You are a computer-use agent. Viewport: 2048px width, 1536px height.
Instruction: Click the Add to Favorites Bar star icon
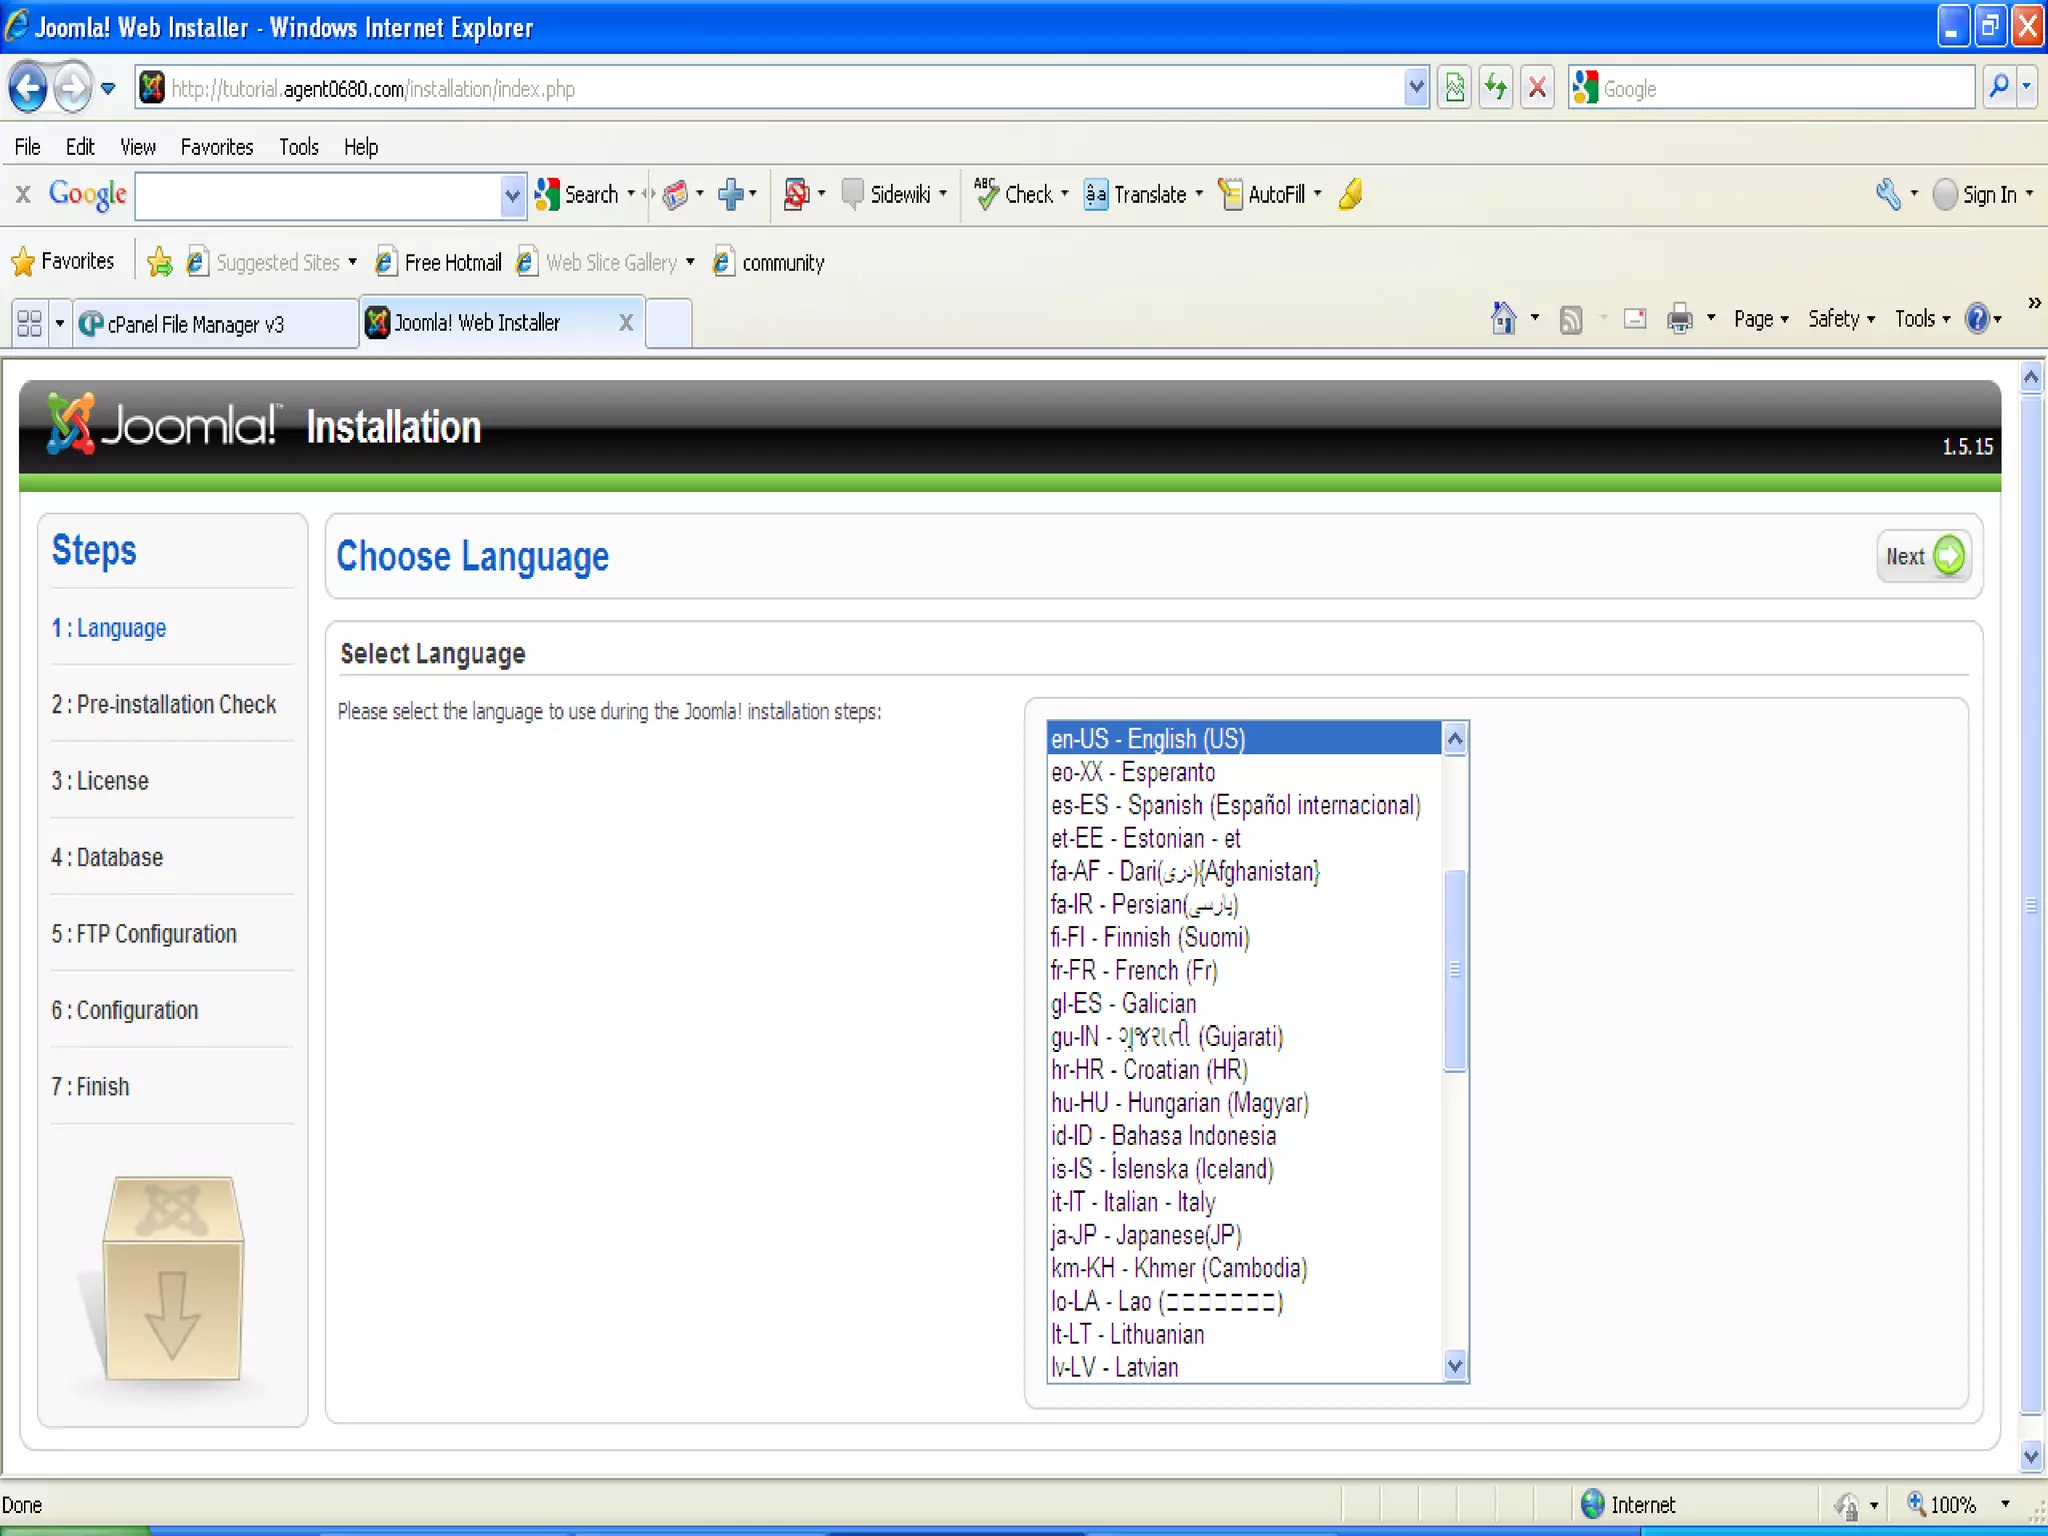tap(159, 262)
